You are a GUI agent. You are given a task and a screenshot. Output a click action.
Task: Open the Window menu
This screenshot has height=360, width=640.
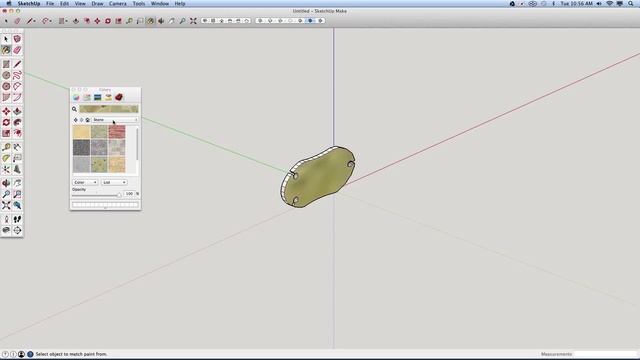click(x=160, y=4)
